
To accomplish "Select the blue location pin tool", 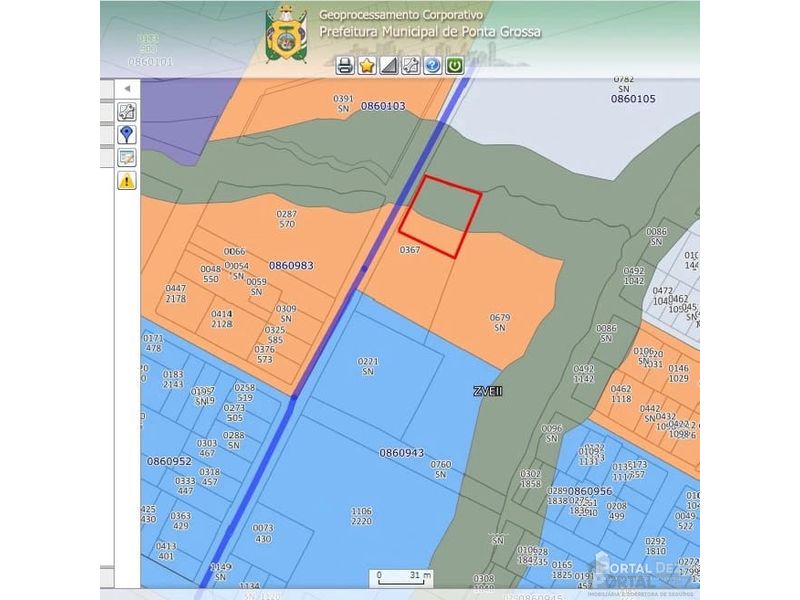I will click(127, 134).
